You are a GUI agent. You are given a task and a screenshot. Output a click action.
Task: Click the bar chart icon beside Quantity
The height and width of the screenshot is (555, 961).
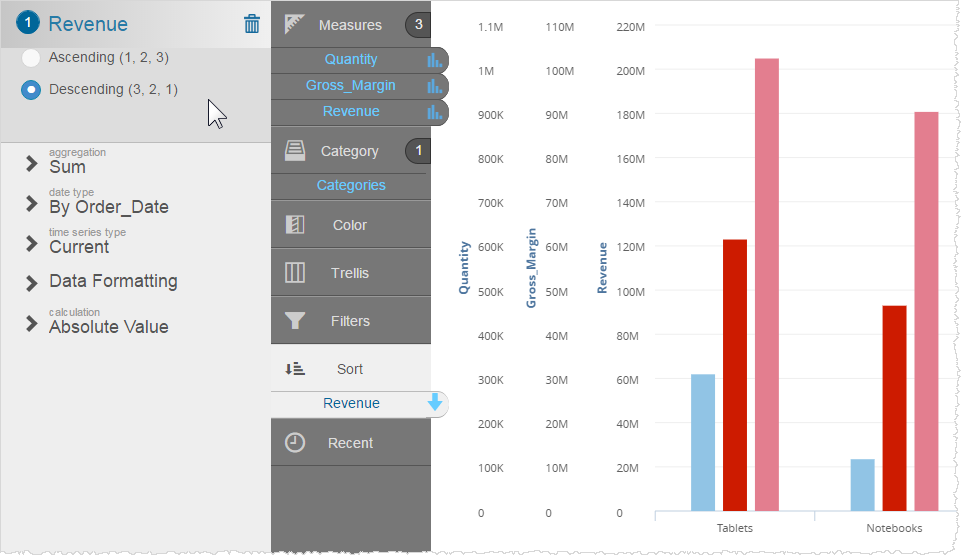tap(434, 60)
